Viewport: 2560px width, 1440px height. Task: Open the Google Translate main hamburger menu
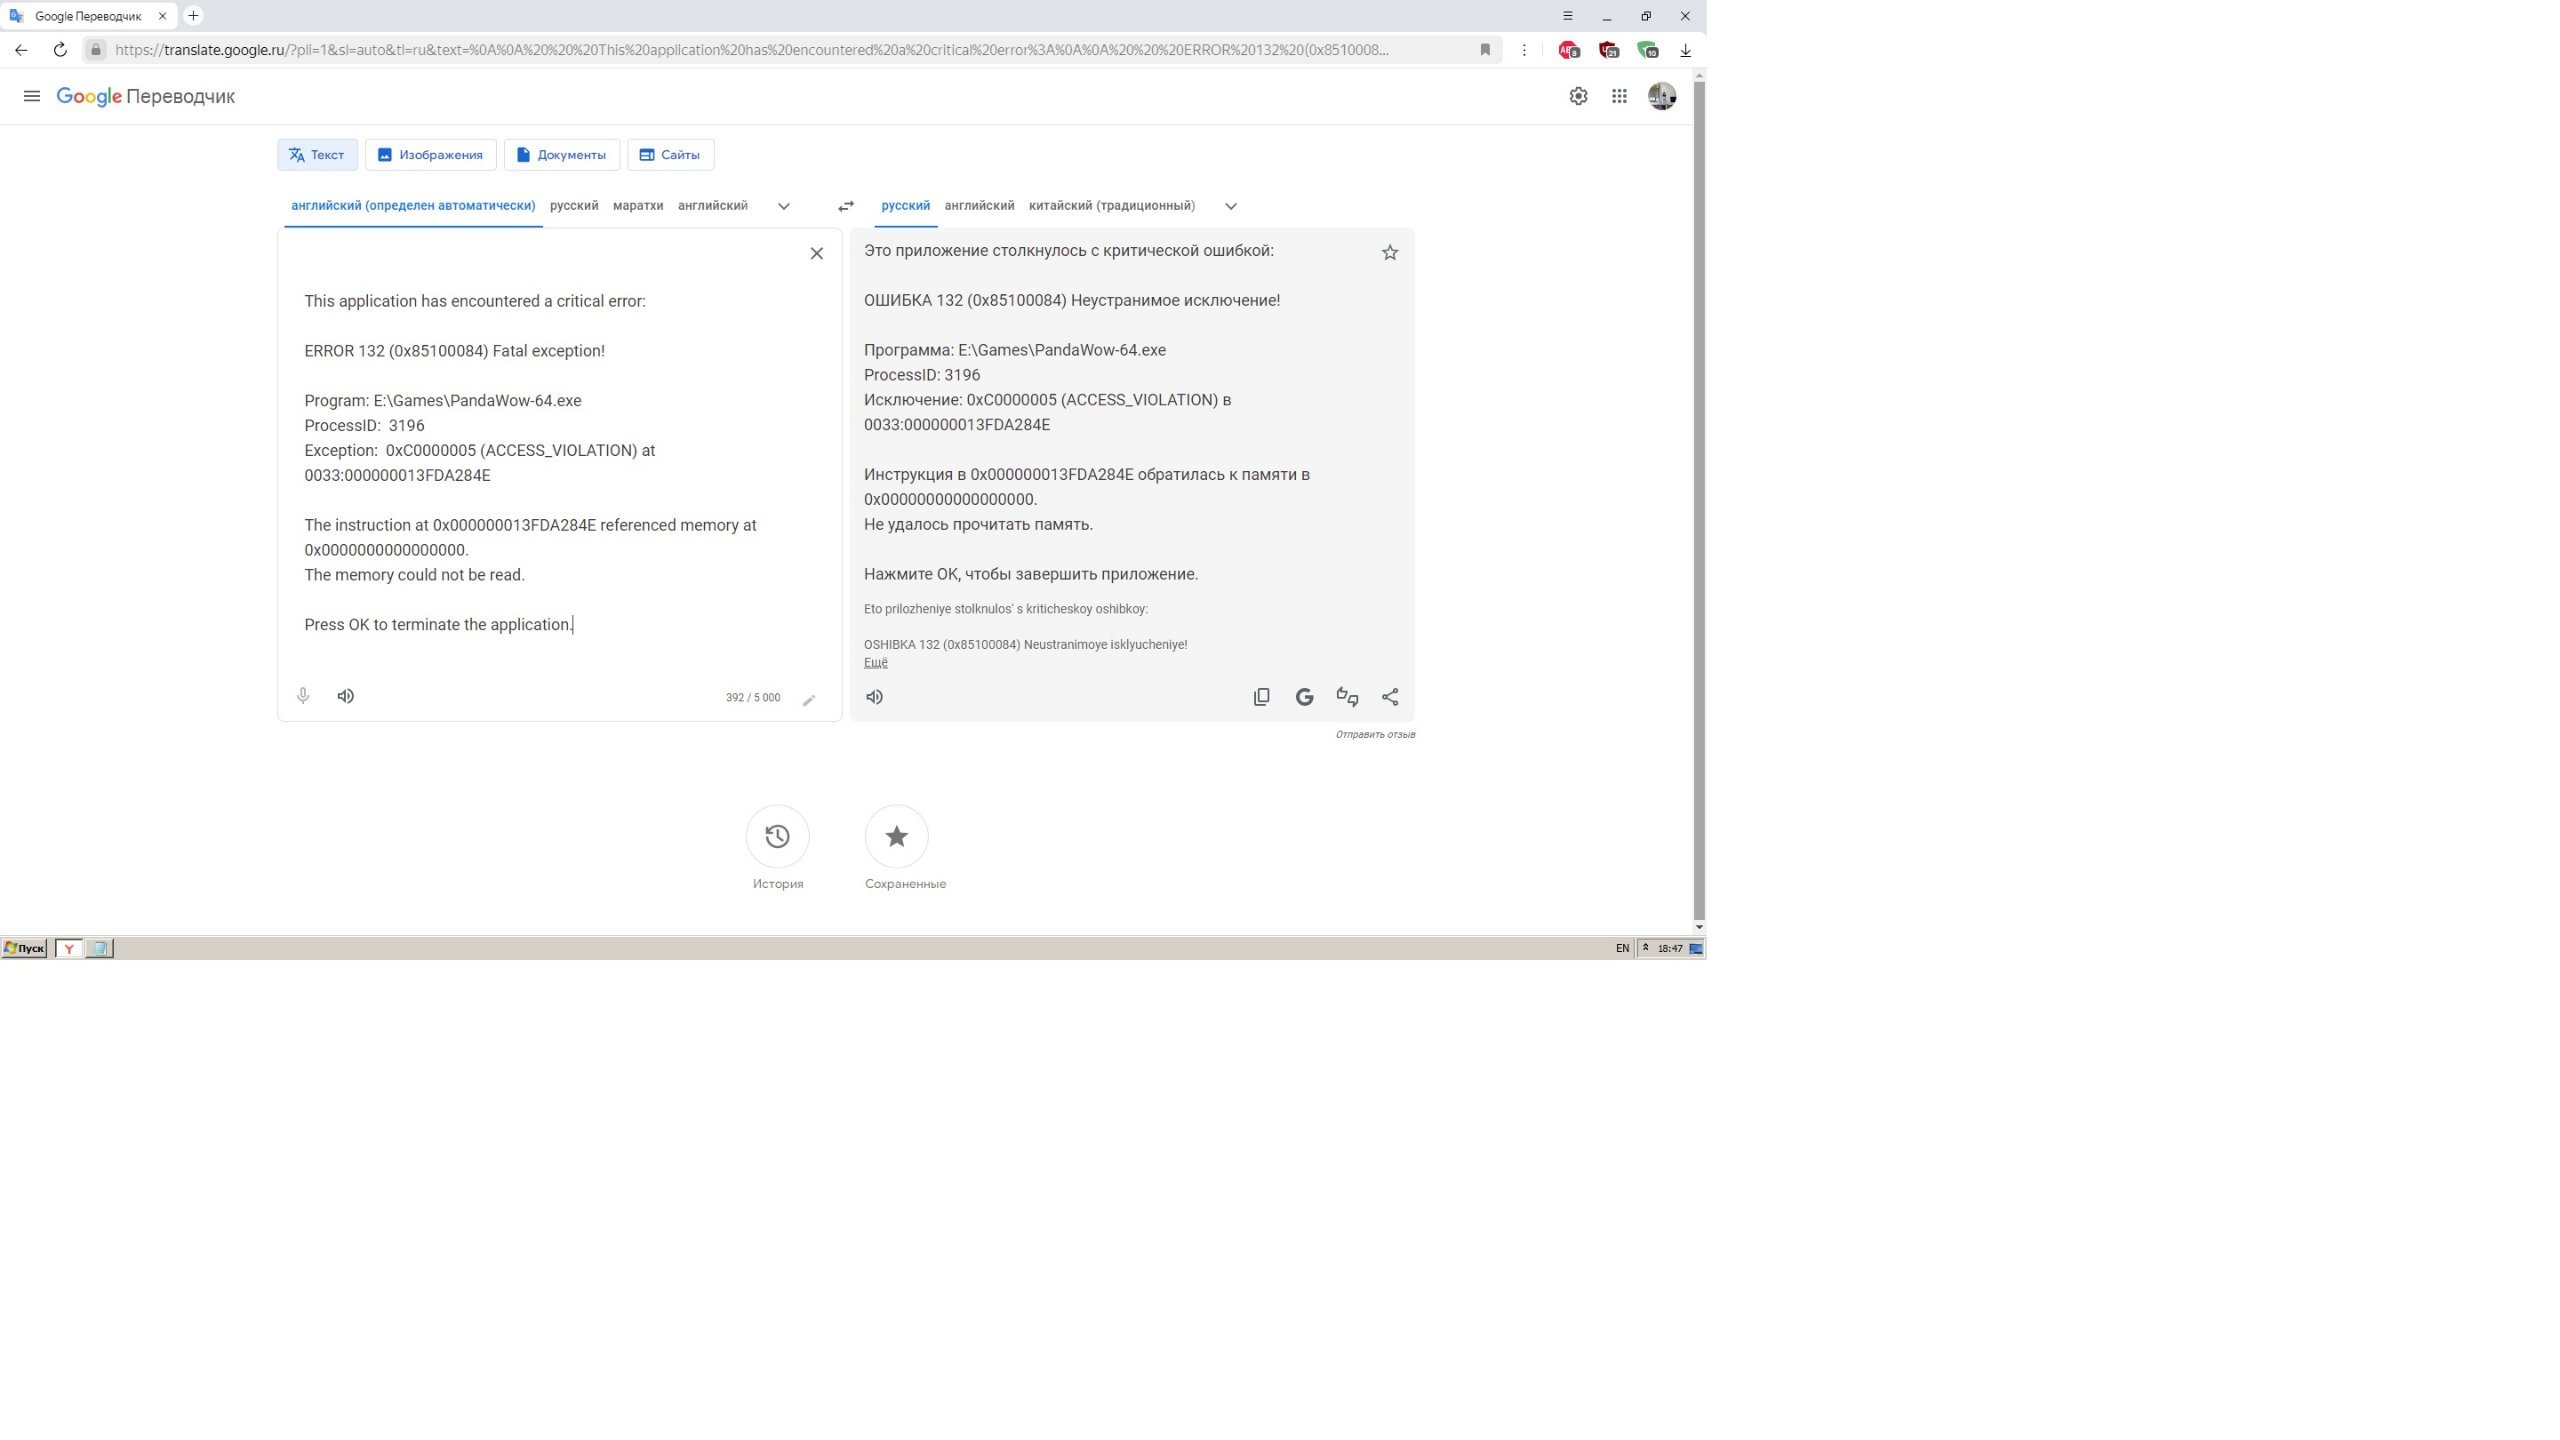pyautogui.click(x=31, y=96)
